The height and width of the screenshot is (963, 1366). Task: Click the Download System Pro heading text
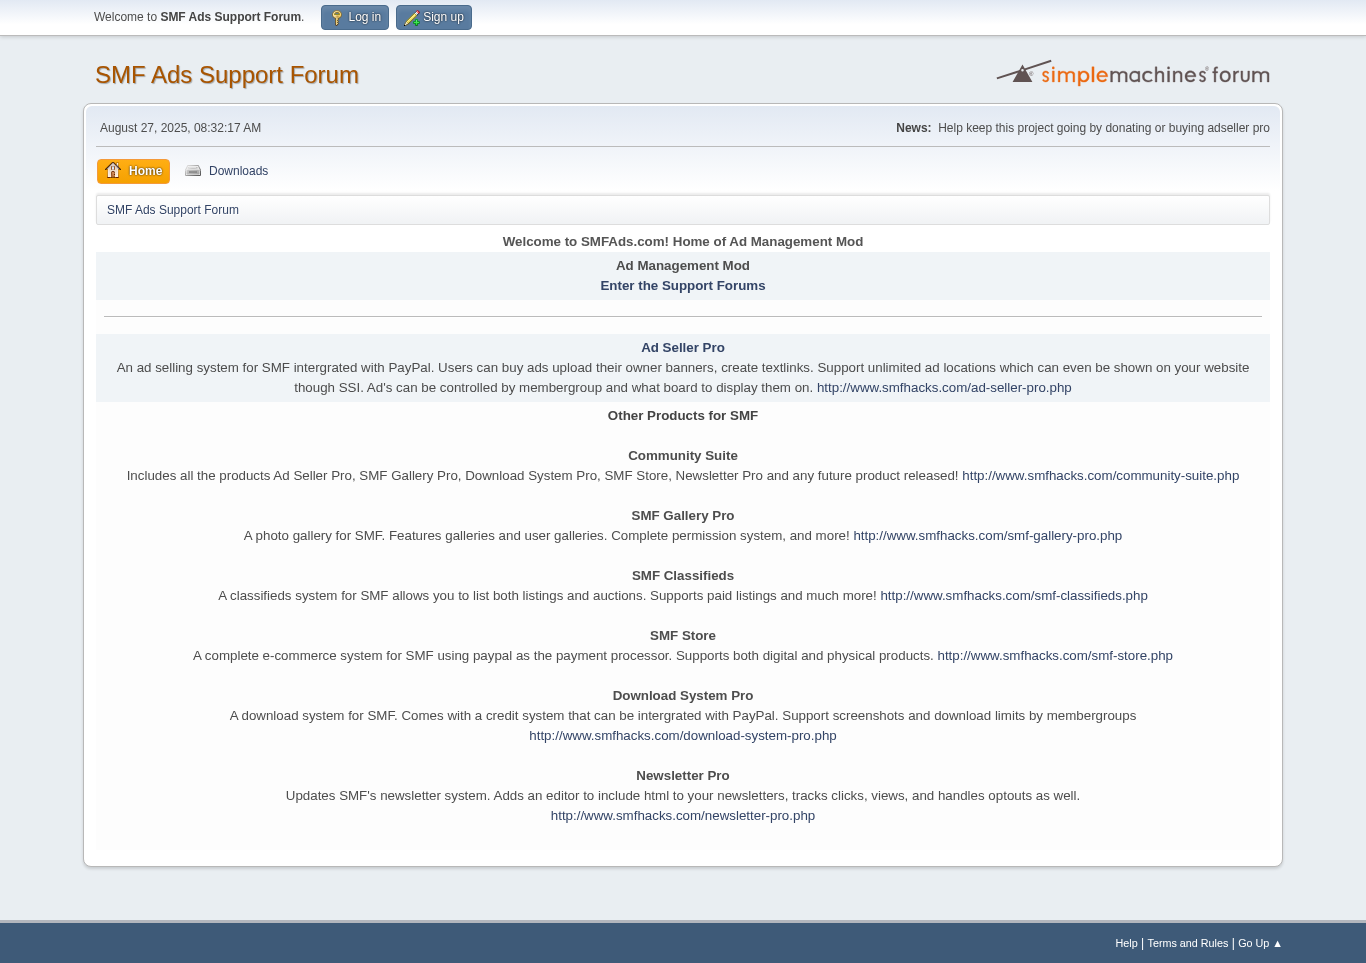coord(683,696)
